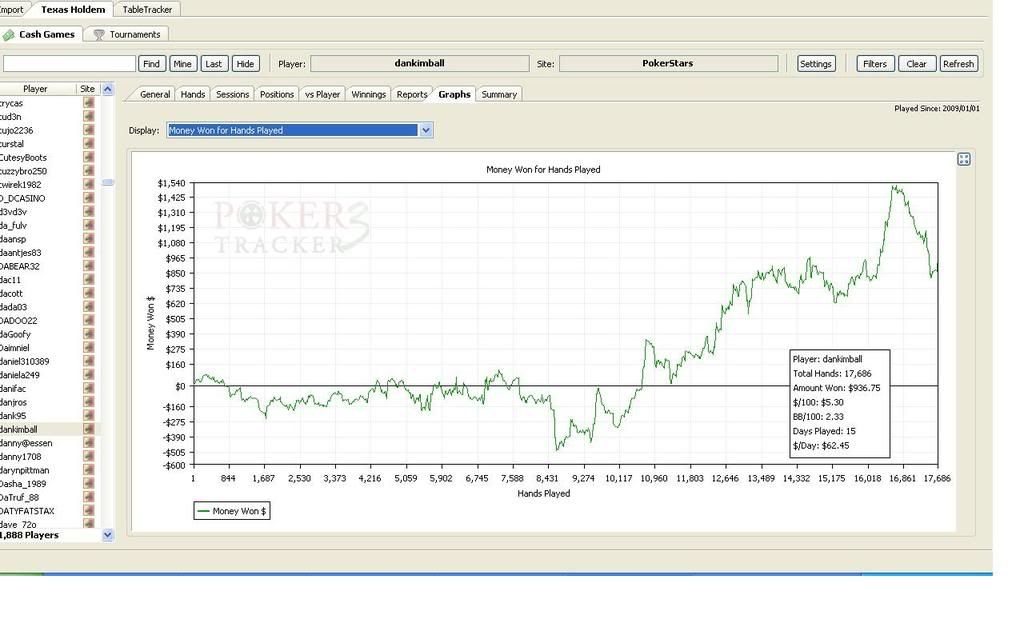
Task: Click the Last button
Action: pyautogui.click(x=214, y=63)
